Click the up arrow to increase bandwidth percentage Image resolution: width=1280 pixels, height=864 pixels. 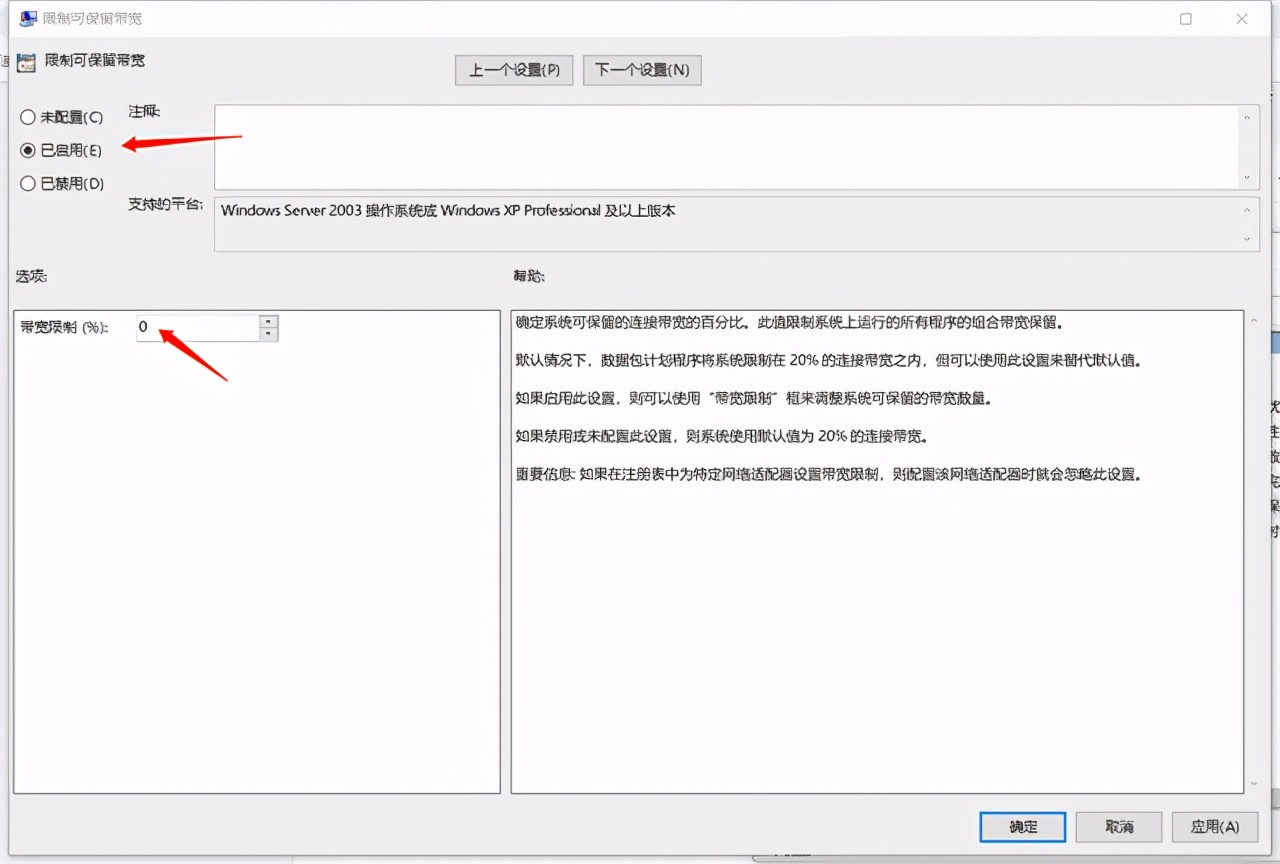coord(268,321)
